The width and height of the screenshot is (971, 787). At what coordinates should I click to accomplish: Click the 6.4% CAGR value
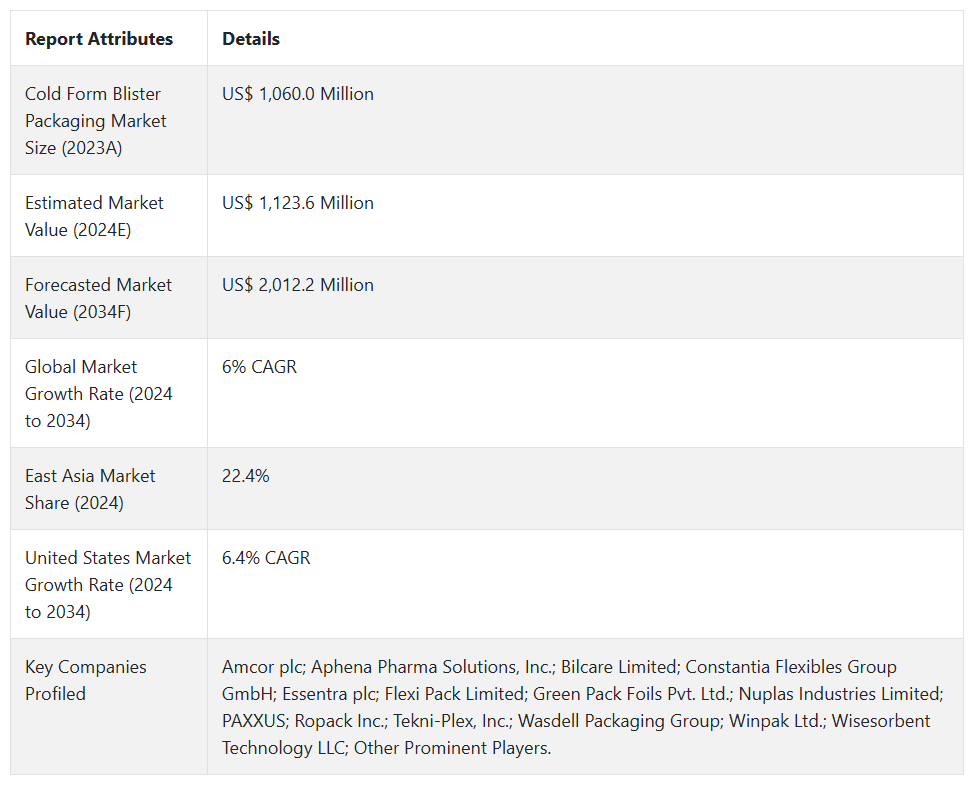(266, 558)
